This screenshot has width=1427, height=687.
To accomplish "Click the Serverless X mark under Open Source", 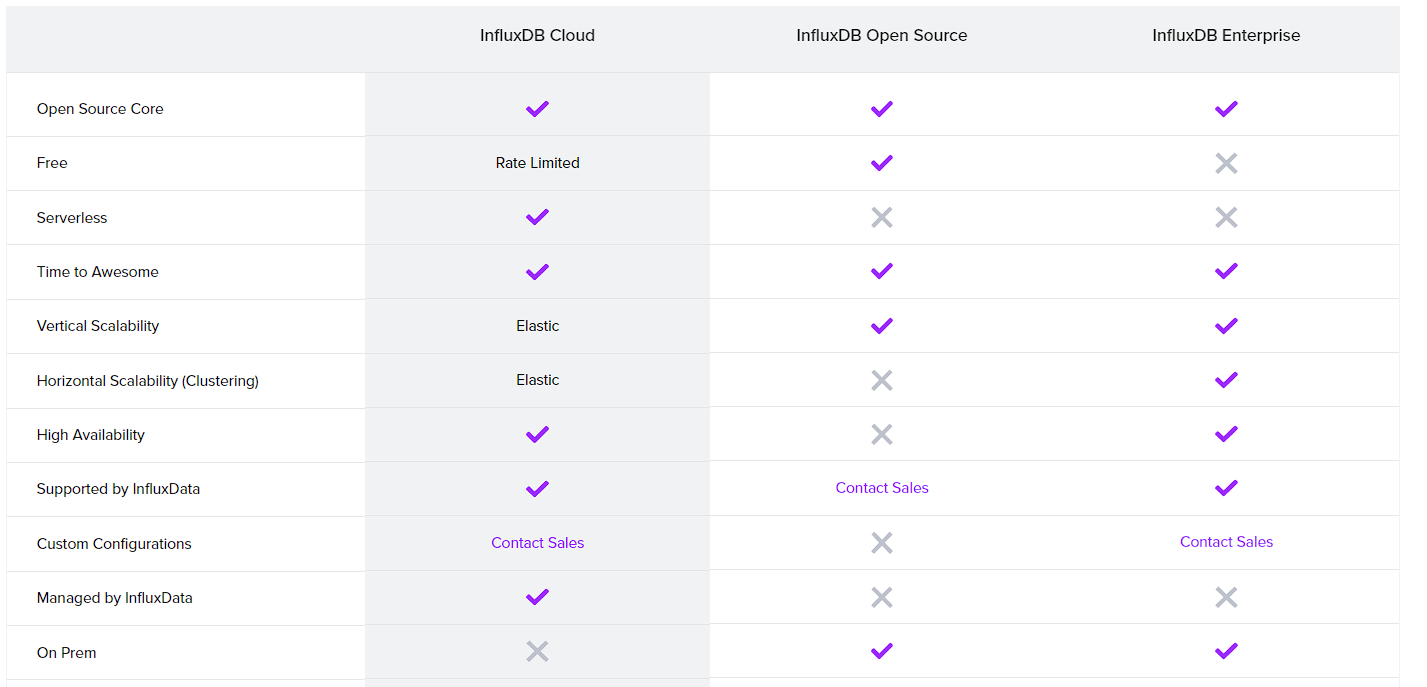I will [881, 217].
